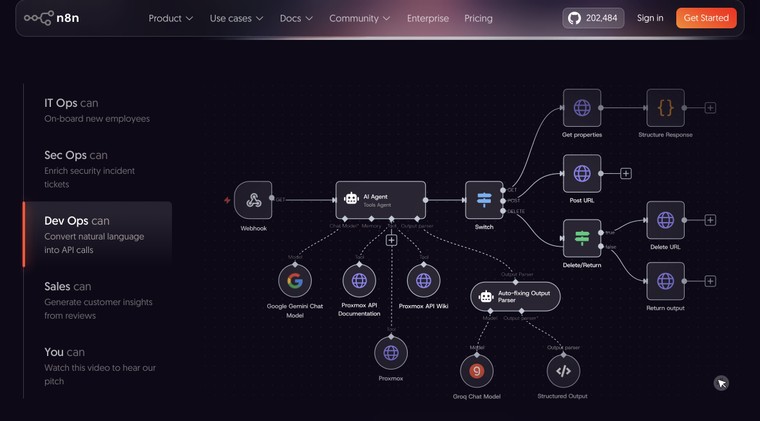Click the Return output globe node
Screen dimensions: 760x421
665,281
